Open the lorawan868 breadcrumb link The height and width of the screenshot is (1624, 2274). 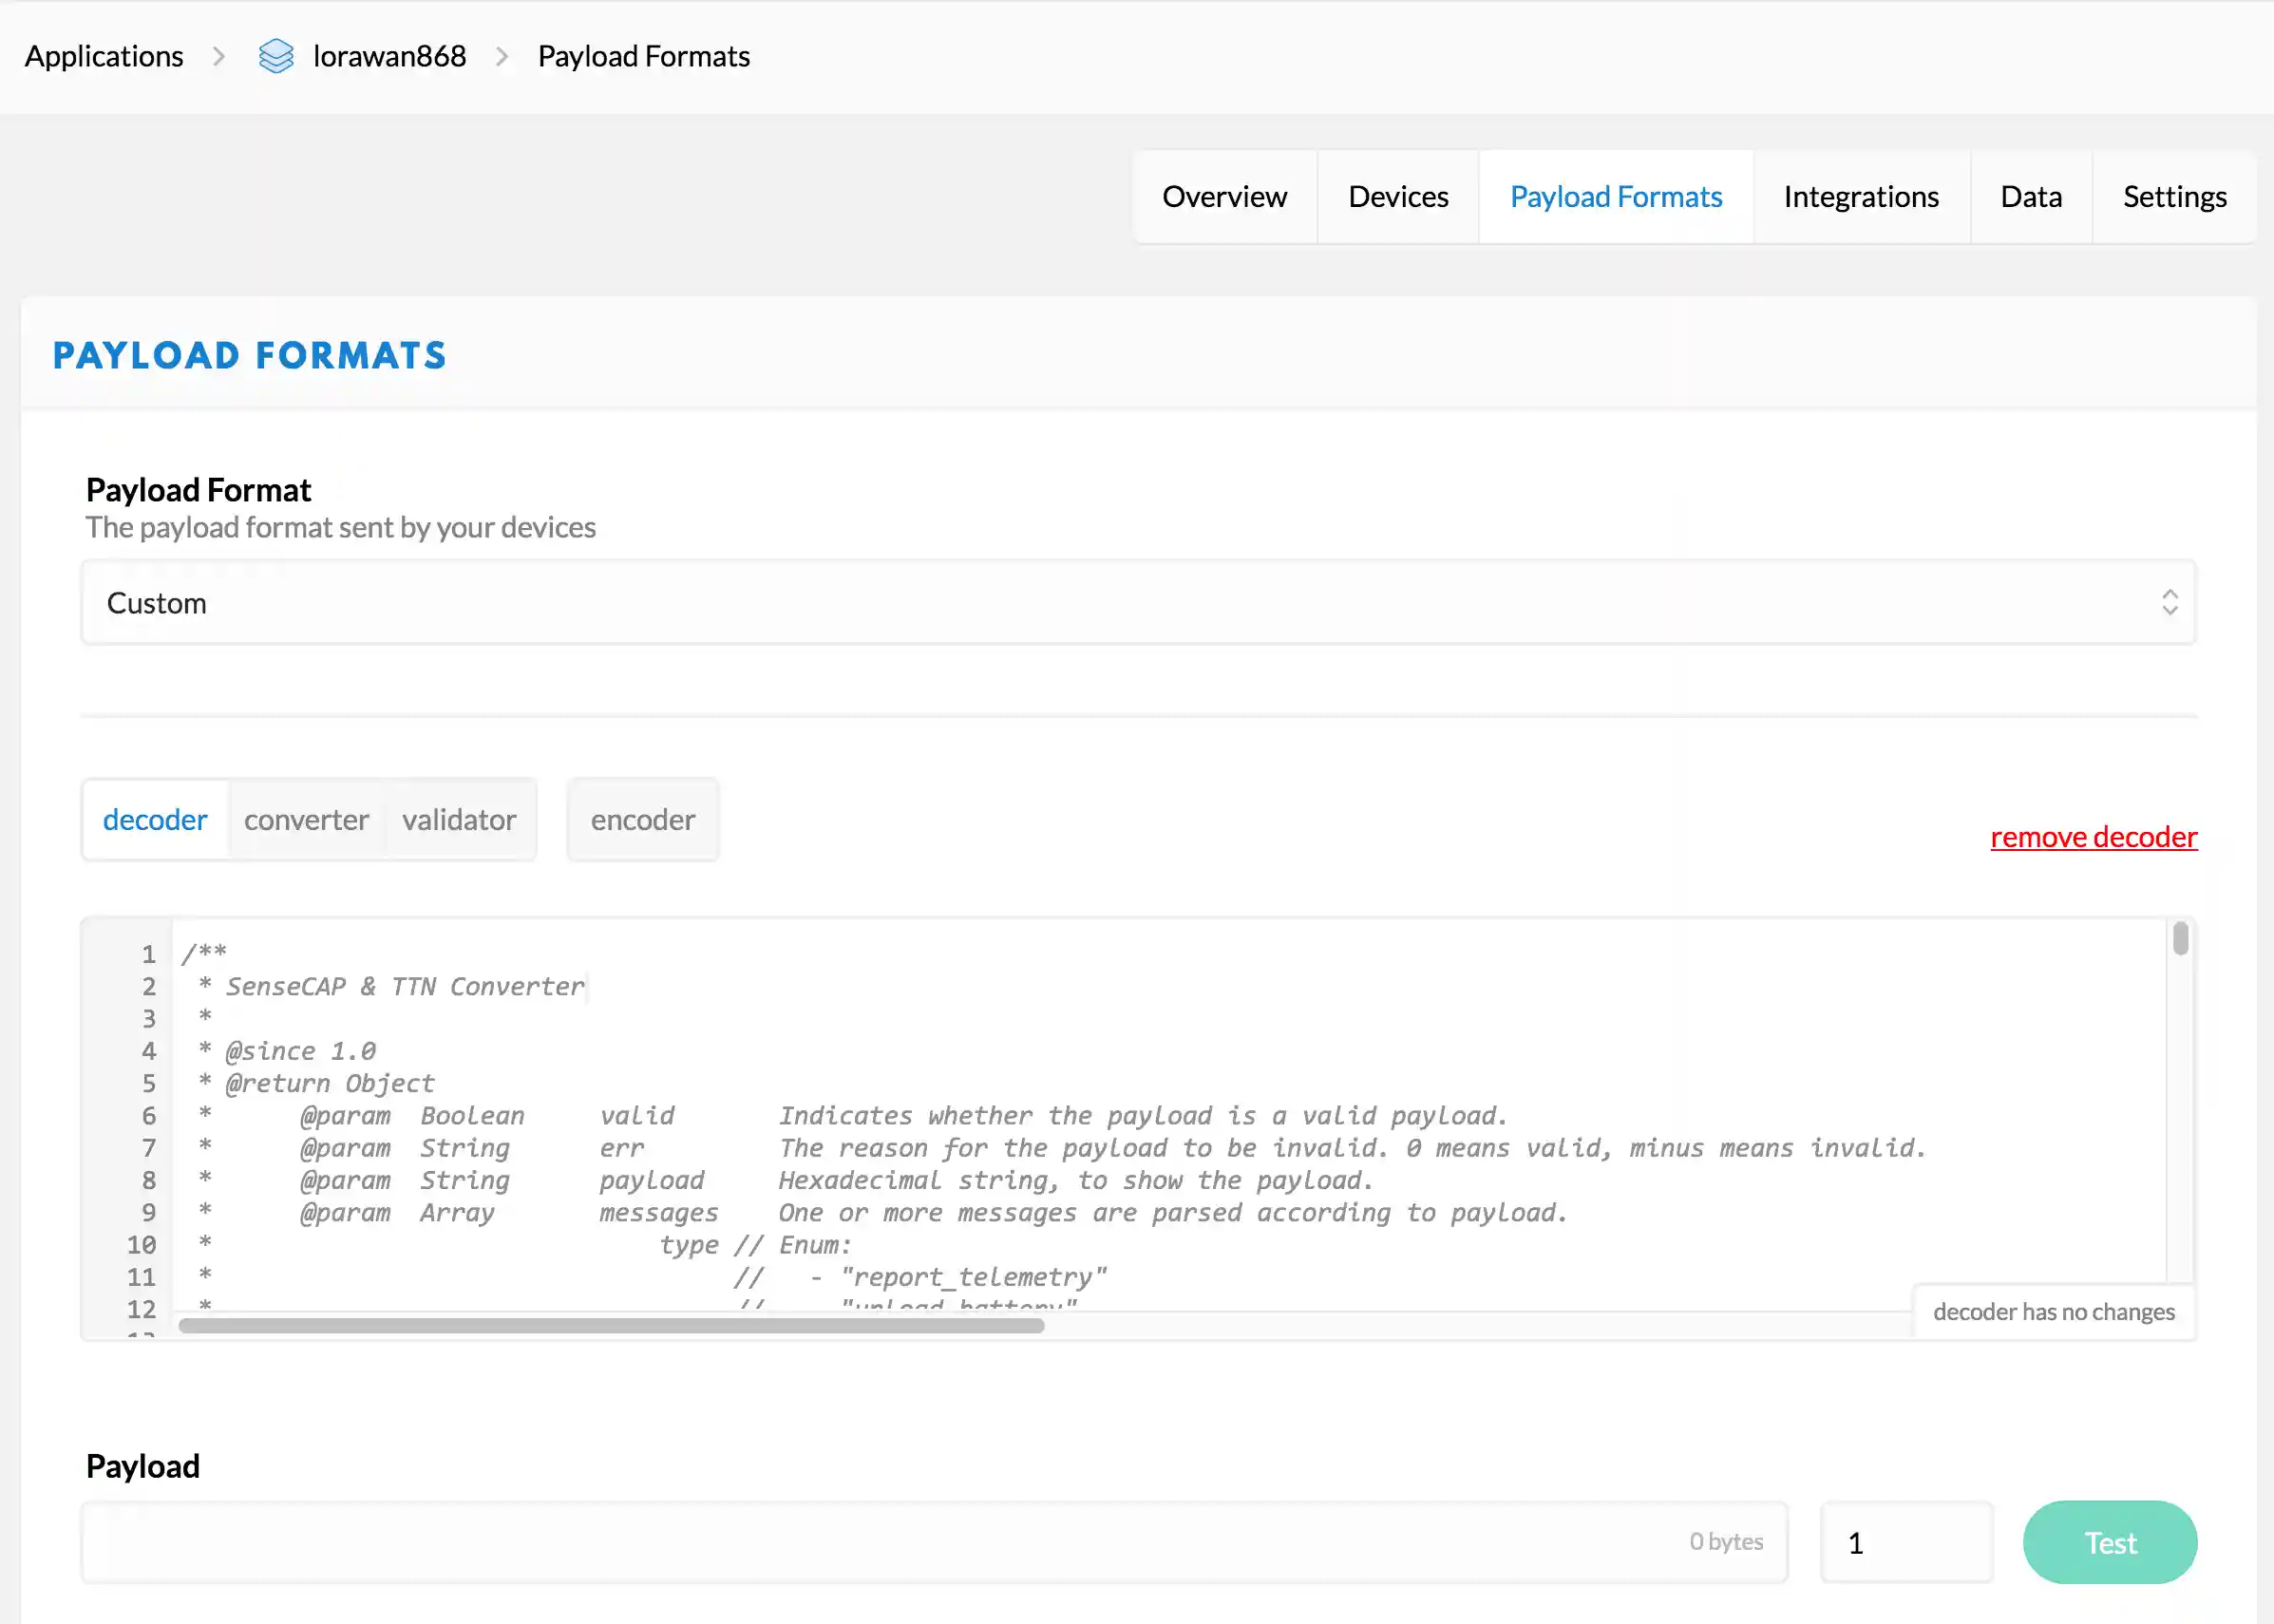tap(389, 56)
